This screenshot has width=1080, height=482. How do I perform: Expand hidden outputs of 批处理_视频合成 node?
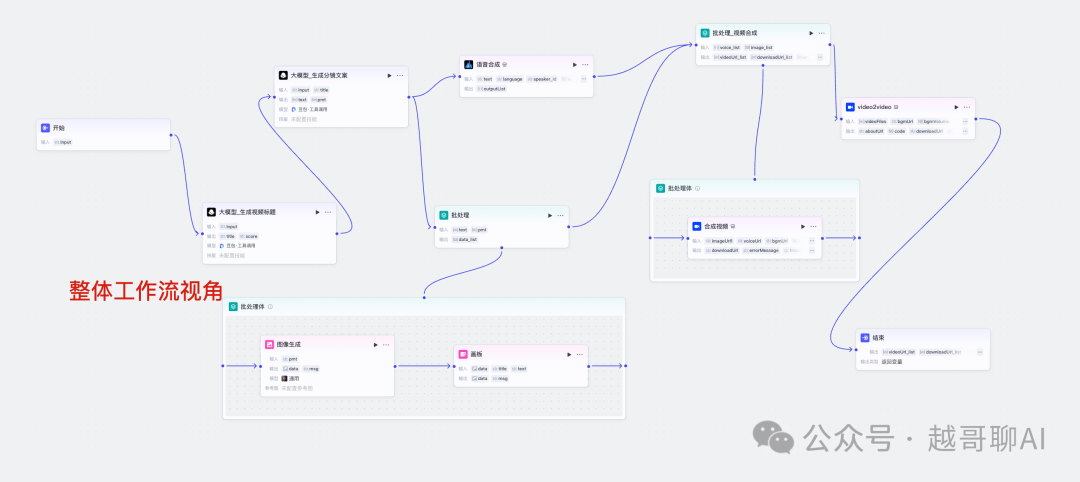tap(820, 57)
